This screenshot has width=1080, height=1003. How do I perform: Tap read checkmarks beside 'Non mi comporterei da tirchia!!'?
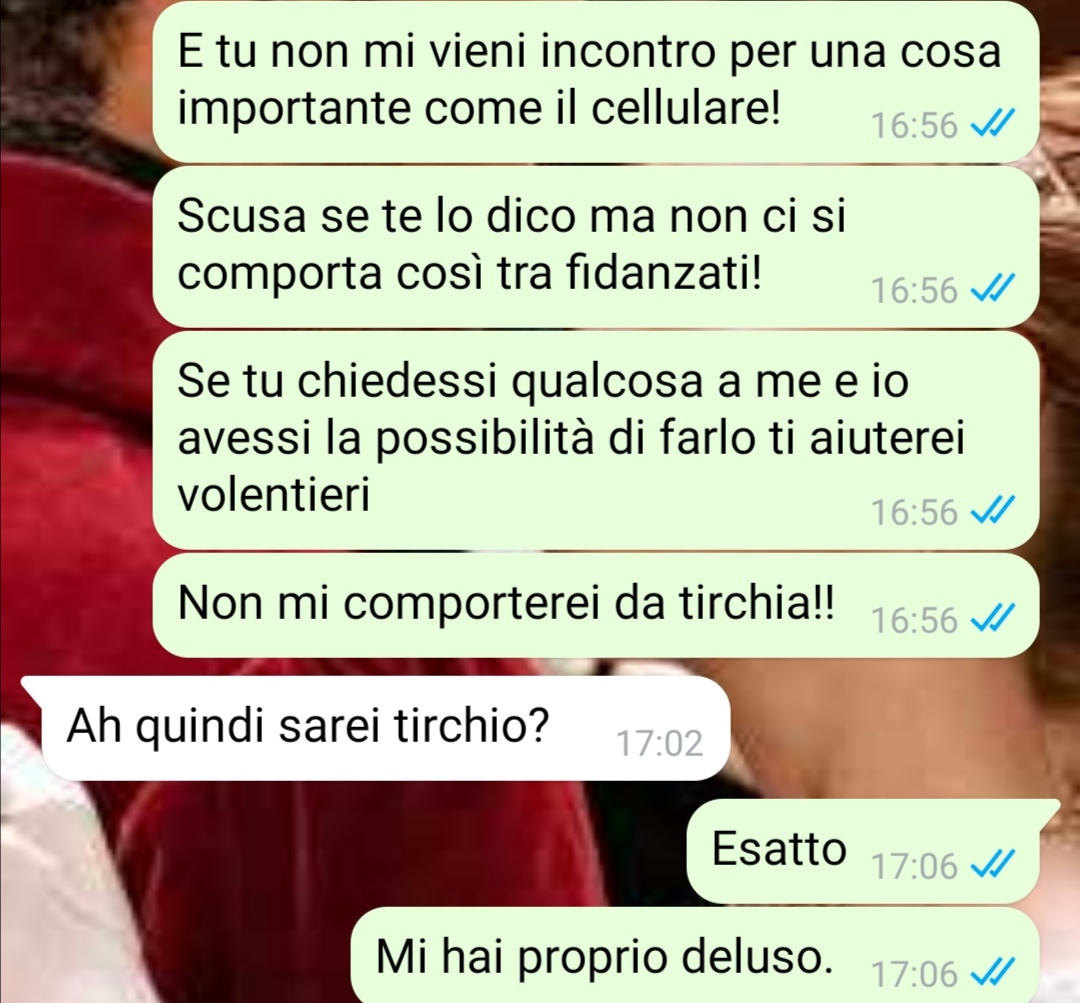click(992, 619)
